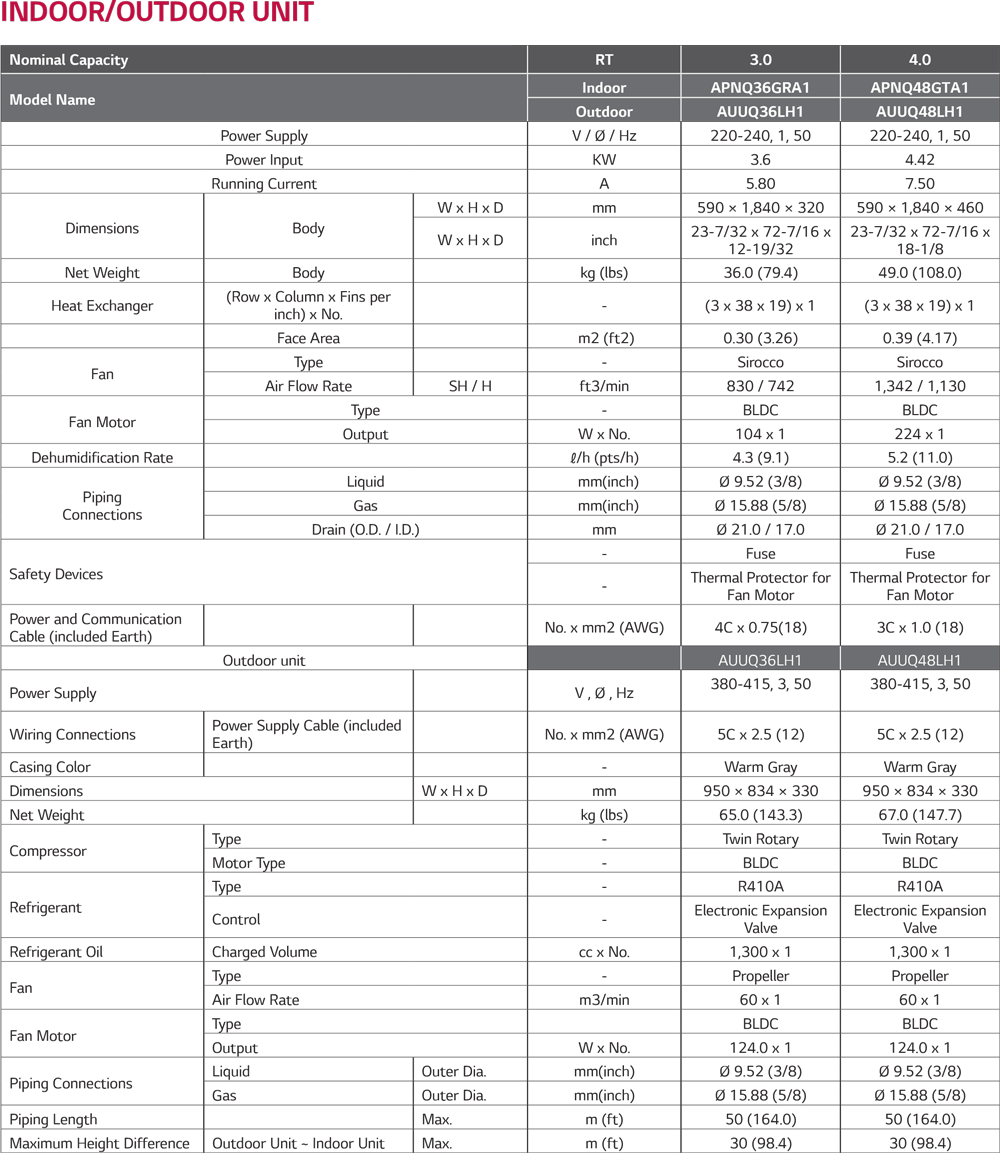This screenshot has width=1000, height=1153.
Task: Click the 4.0 capacity header
Action: click(x=919, y=60)
